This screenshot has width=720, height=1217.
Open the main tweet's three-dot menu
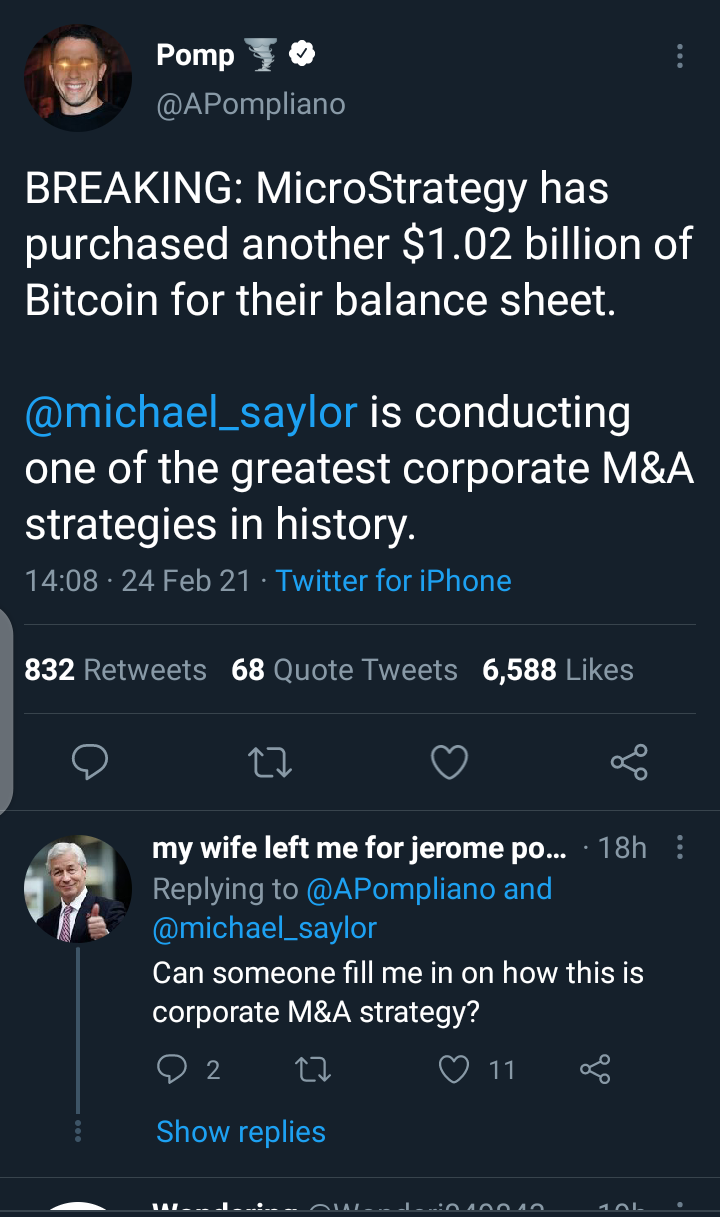pos(680,56)
